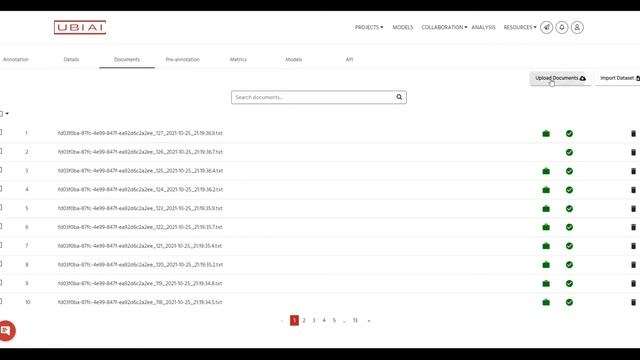Open the document file ending _127_
Image resolution: width=640 pixels, height=360 pixels.
pos(140,133)
